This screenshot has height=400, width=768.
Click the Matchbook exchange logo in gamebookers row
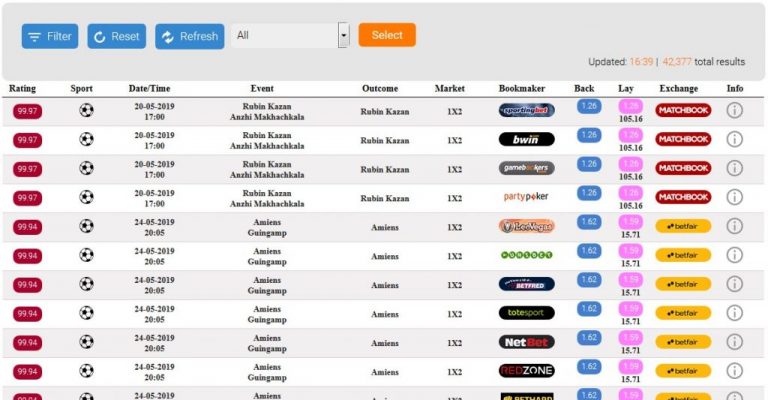coord(683,168)
